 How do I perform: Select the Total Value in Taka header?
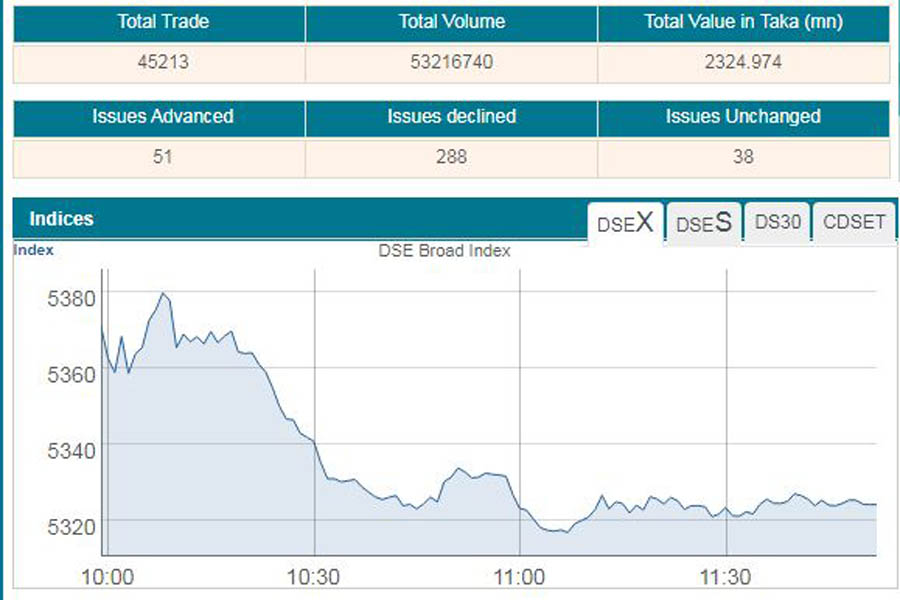(x=743, y=22)
